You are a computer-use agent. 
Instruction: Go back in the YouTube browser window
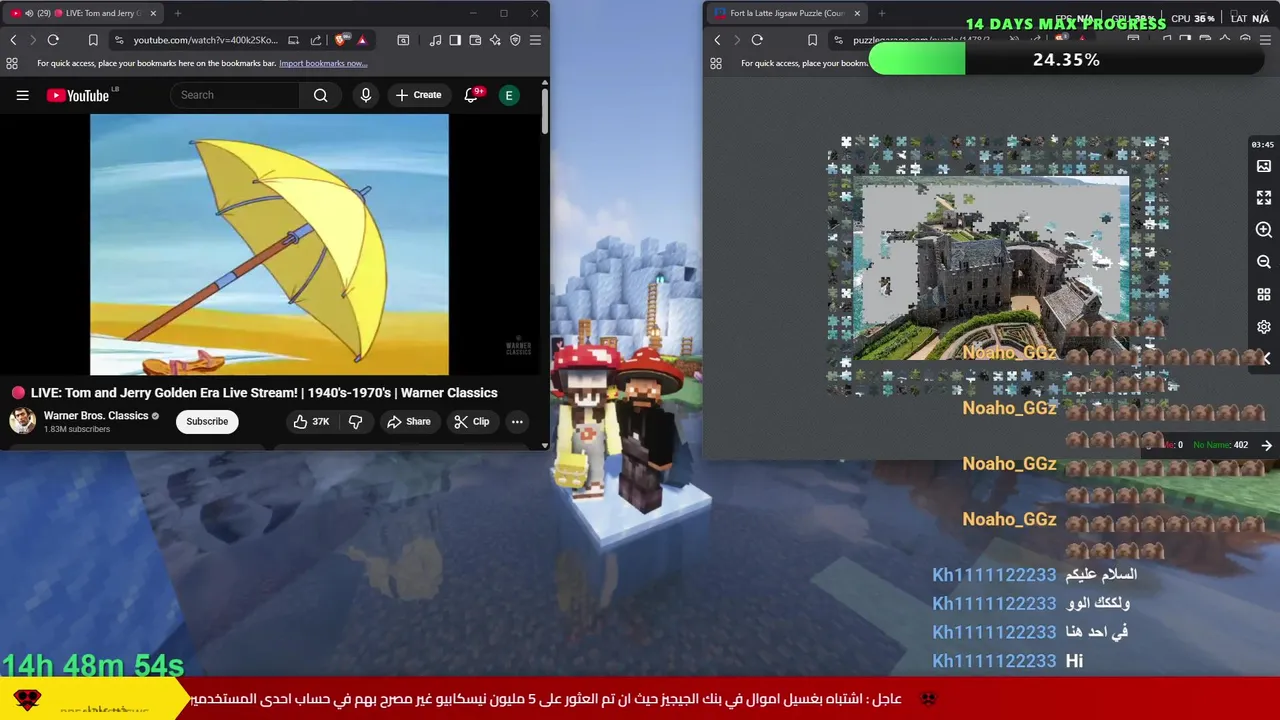(13, 40)
